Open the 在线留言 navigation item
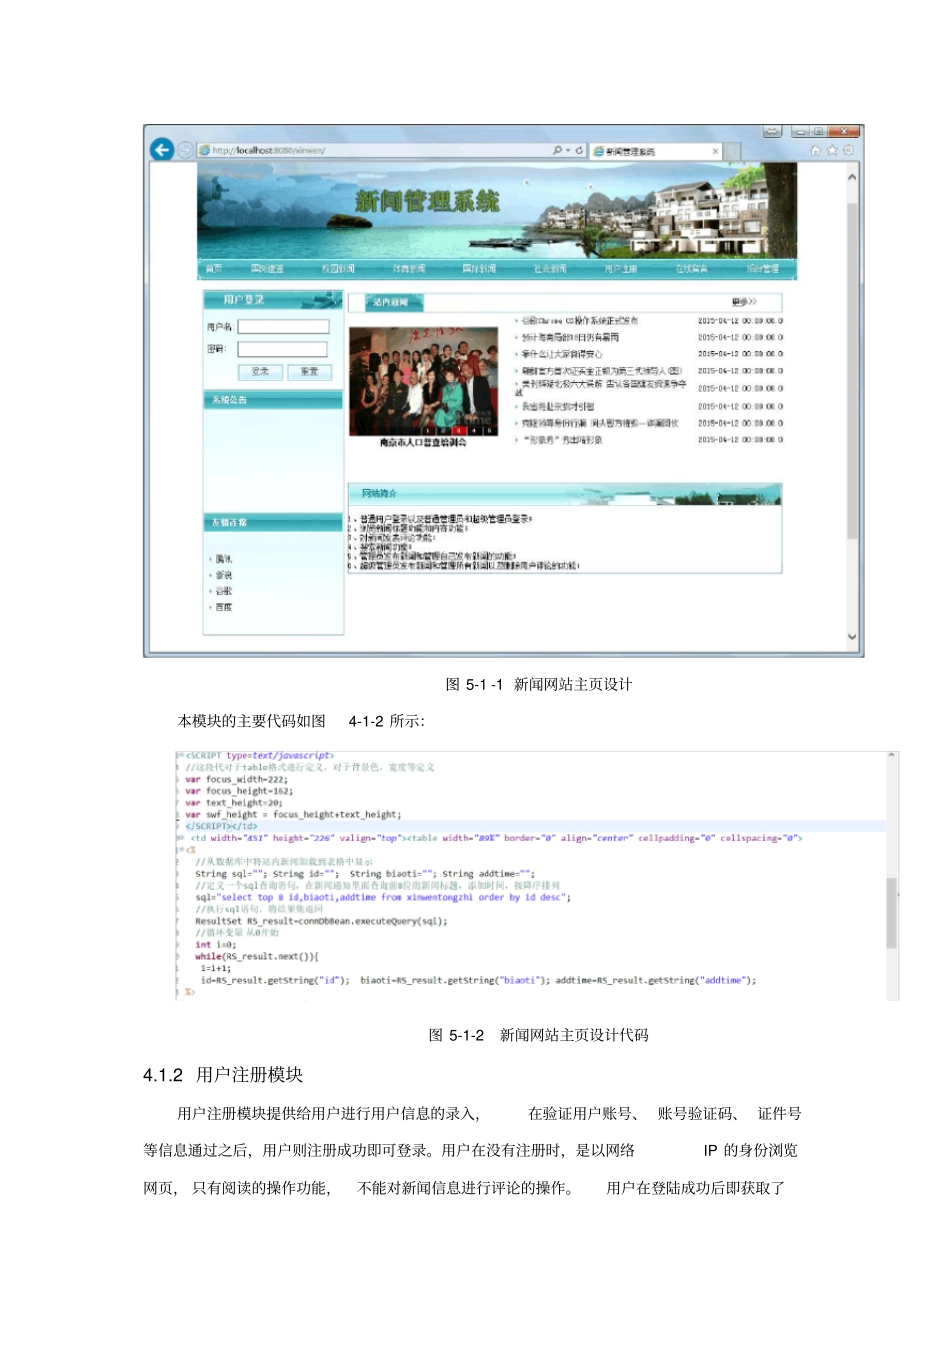Viewport: 950px width, 1345px height. click(691, 269)
